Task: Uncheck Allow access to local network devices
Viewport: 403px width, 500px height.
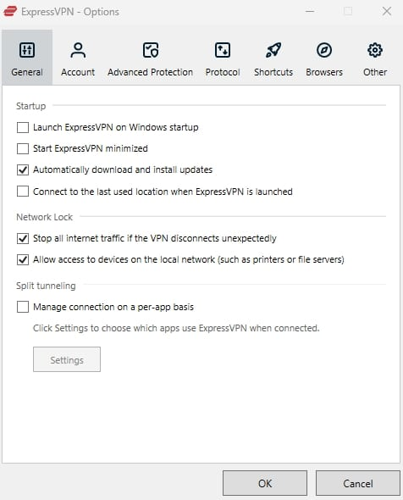Action: (23, 260)
